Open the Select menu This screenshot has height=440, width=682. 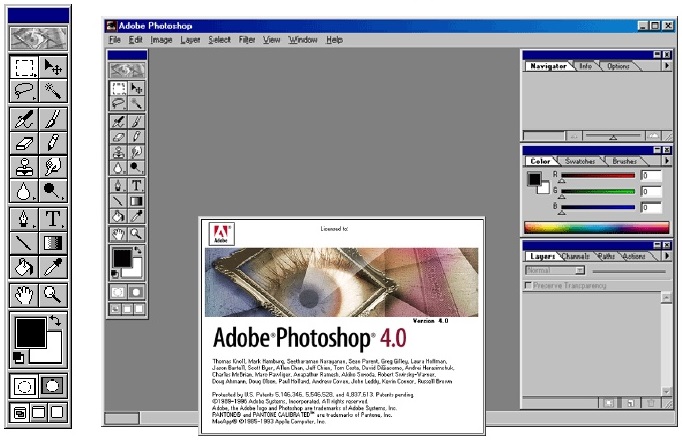[219, 40]
